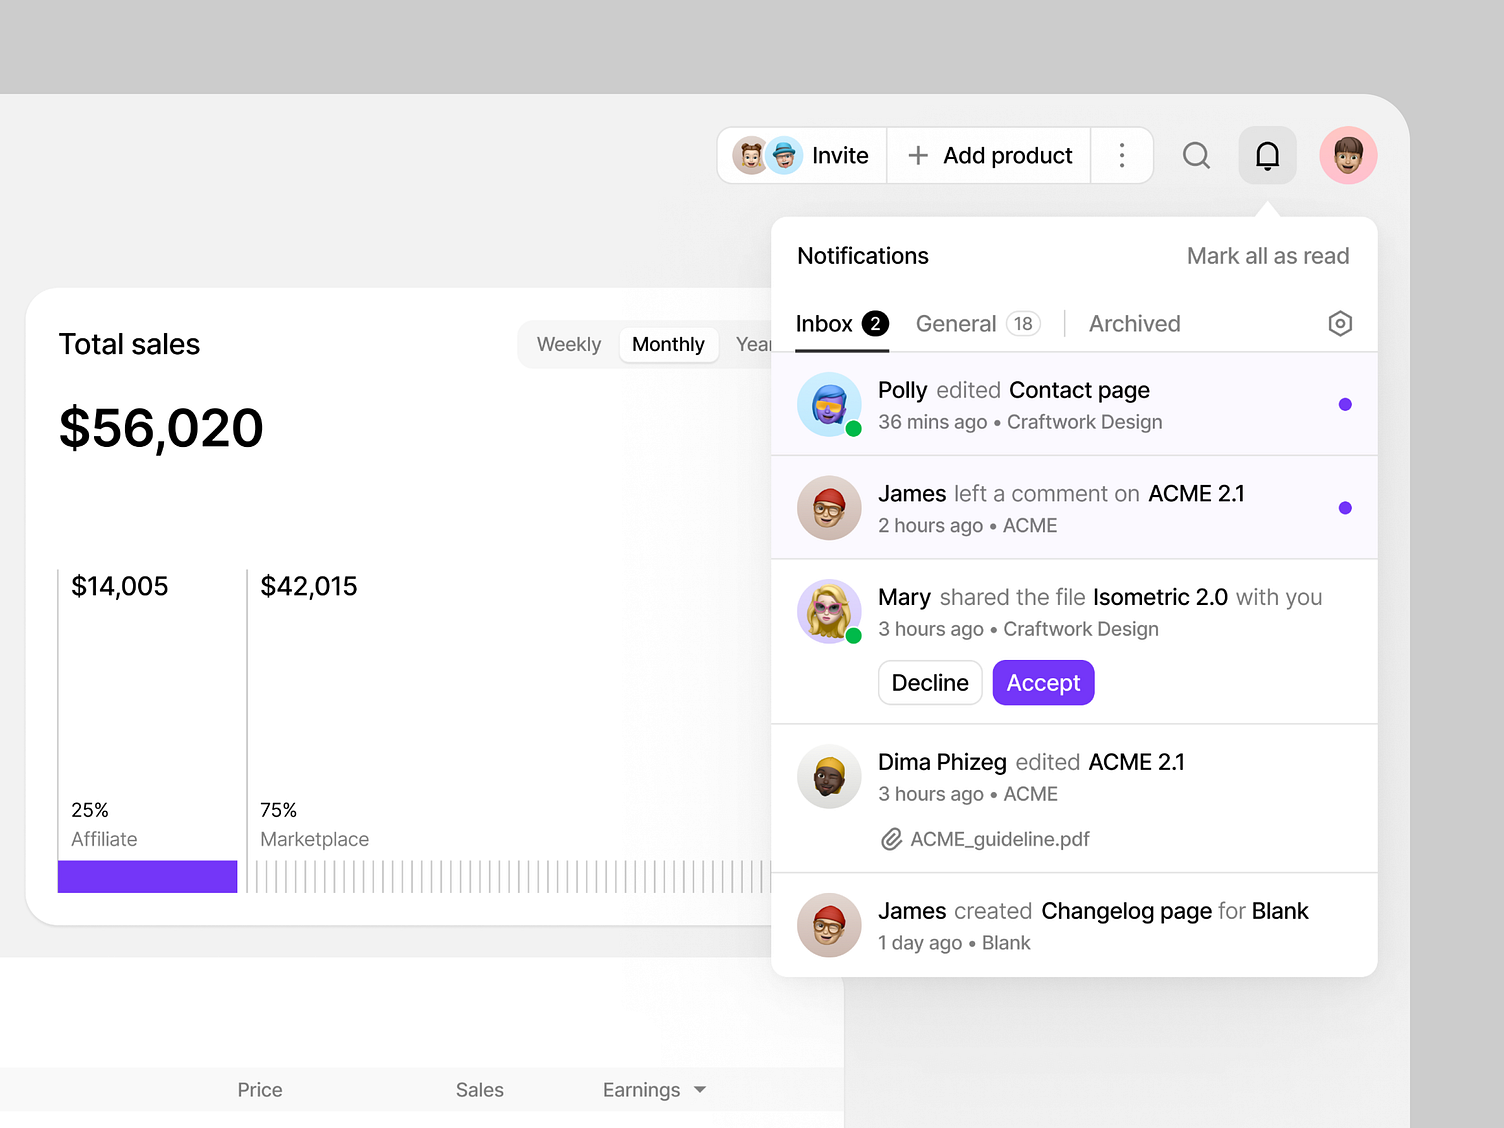Open your profile avatar in the top right
This screenshot has height=1128, width=1504.
[1348, 155]
